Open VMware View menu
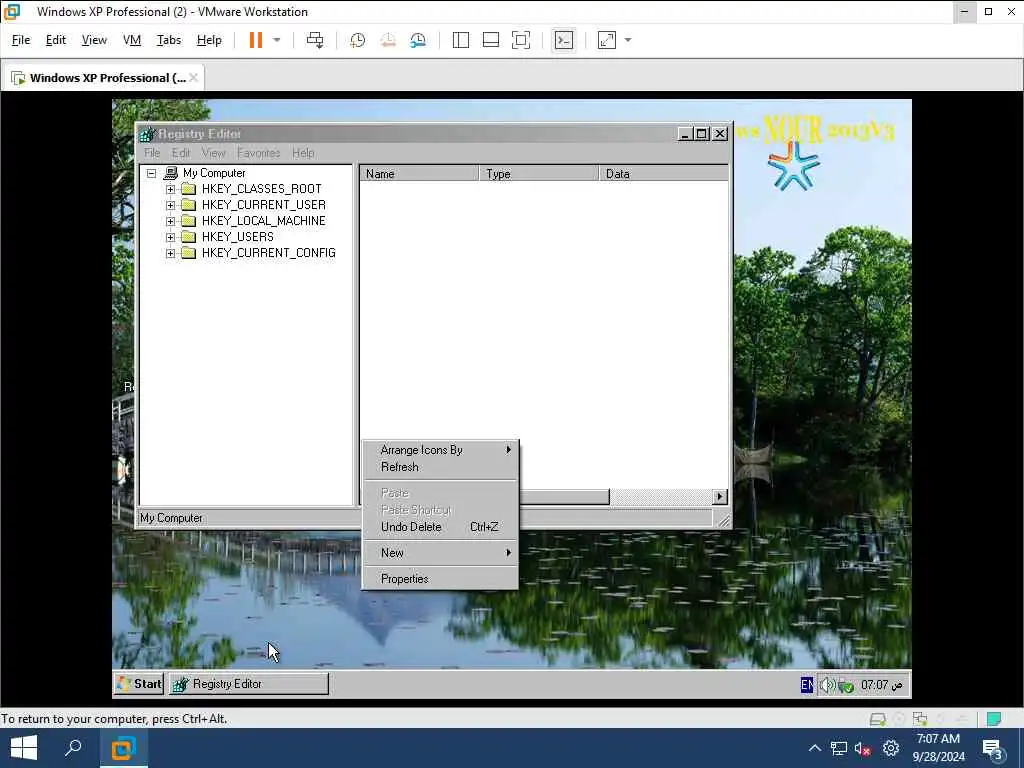Viewport: 1024px width, 768px height. point(94,40)
